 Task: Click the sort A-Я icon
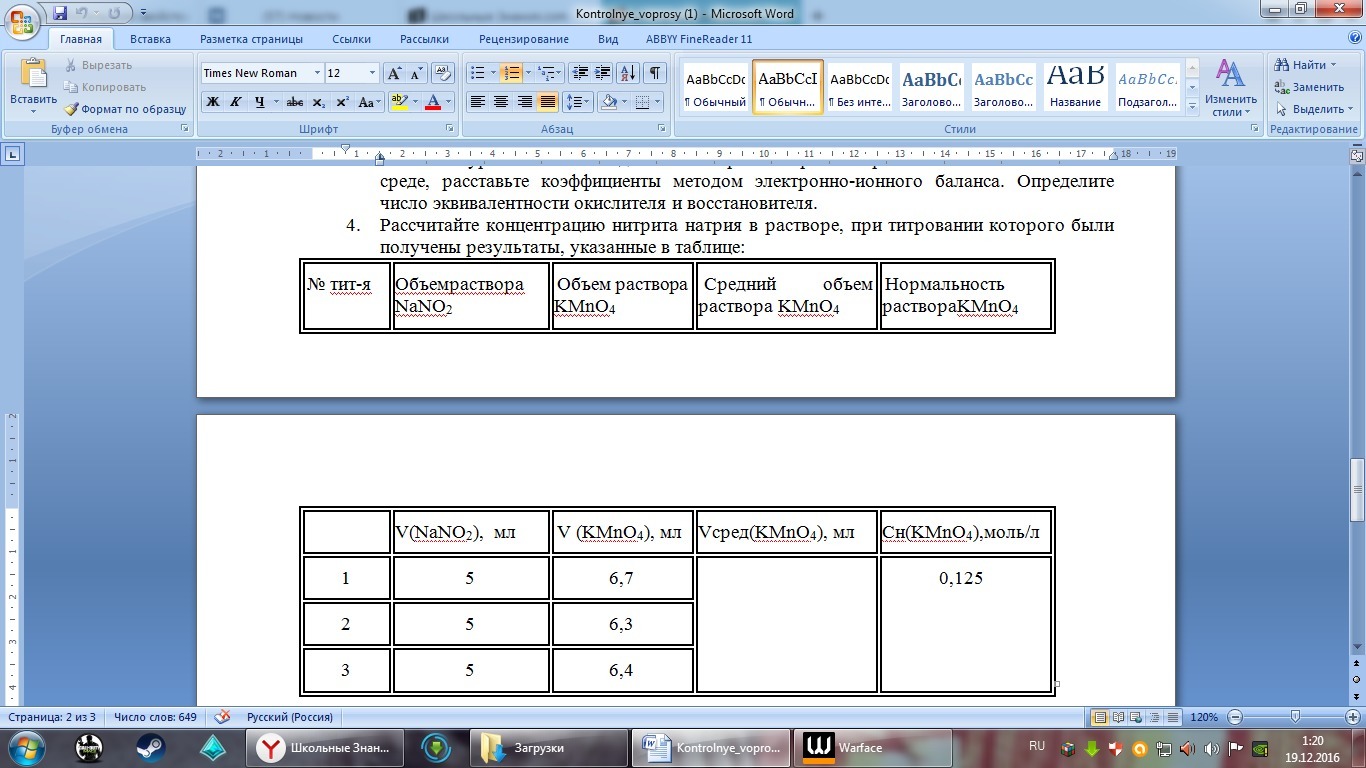(x=628, y=73)
